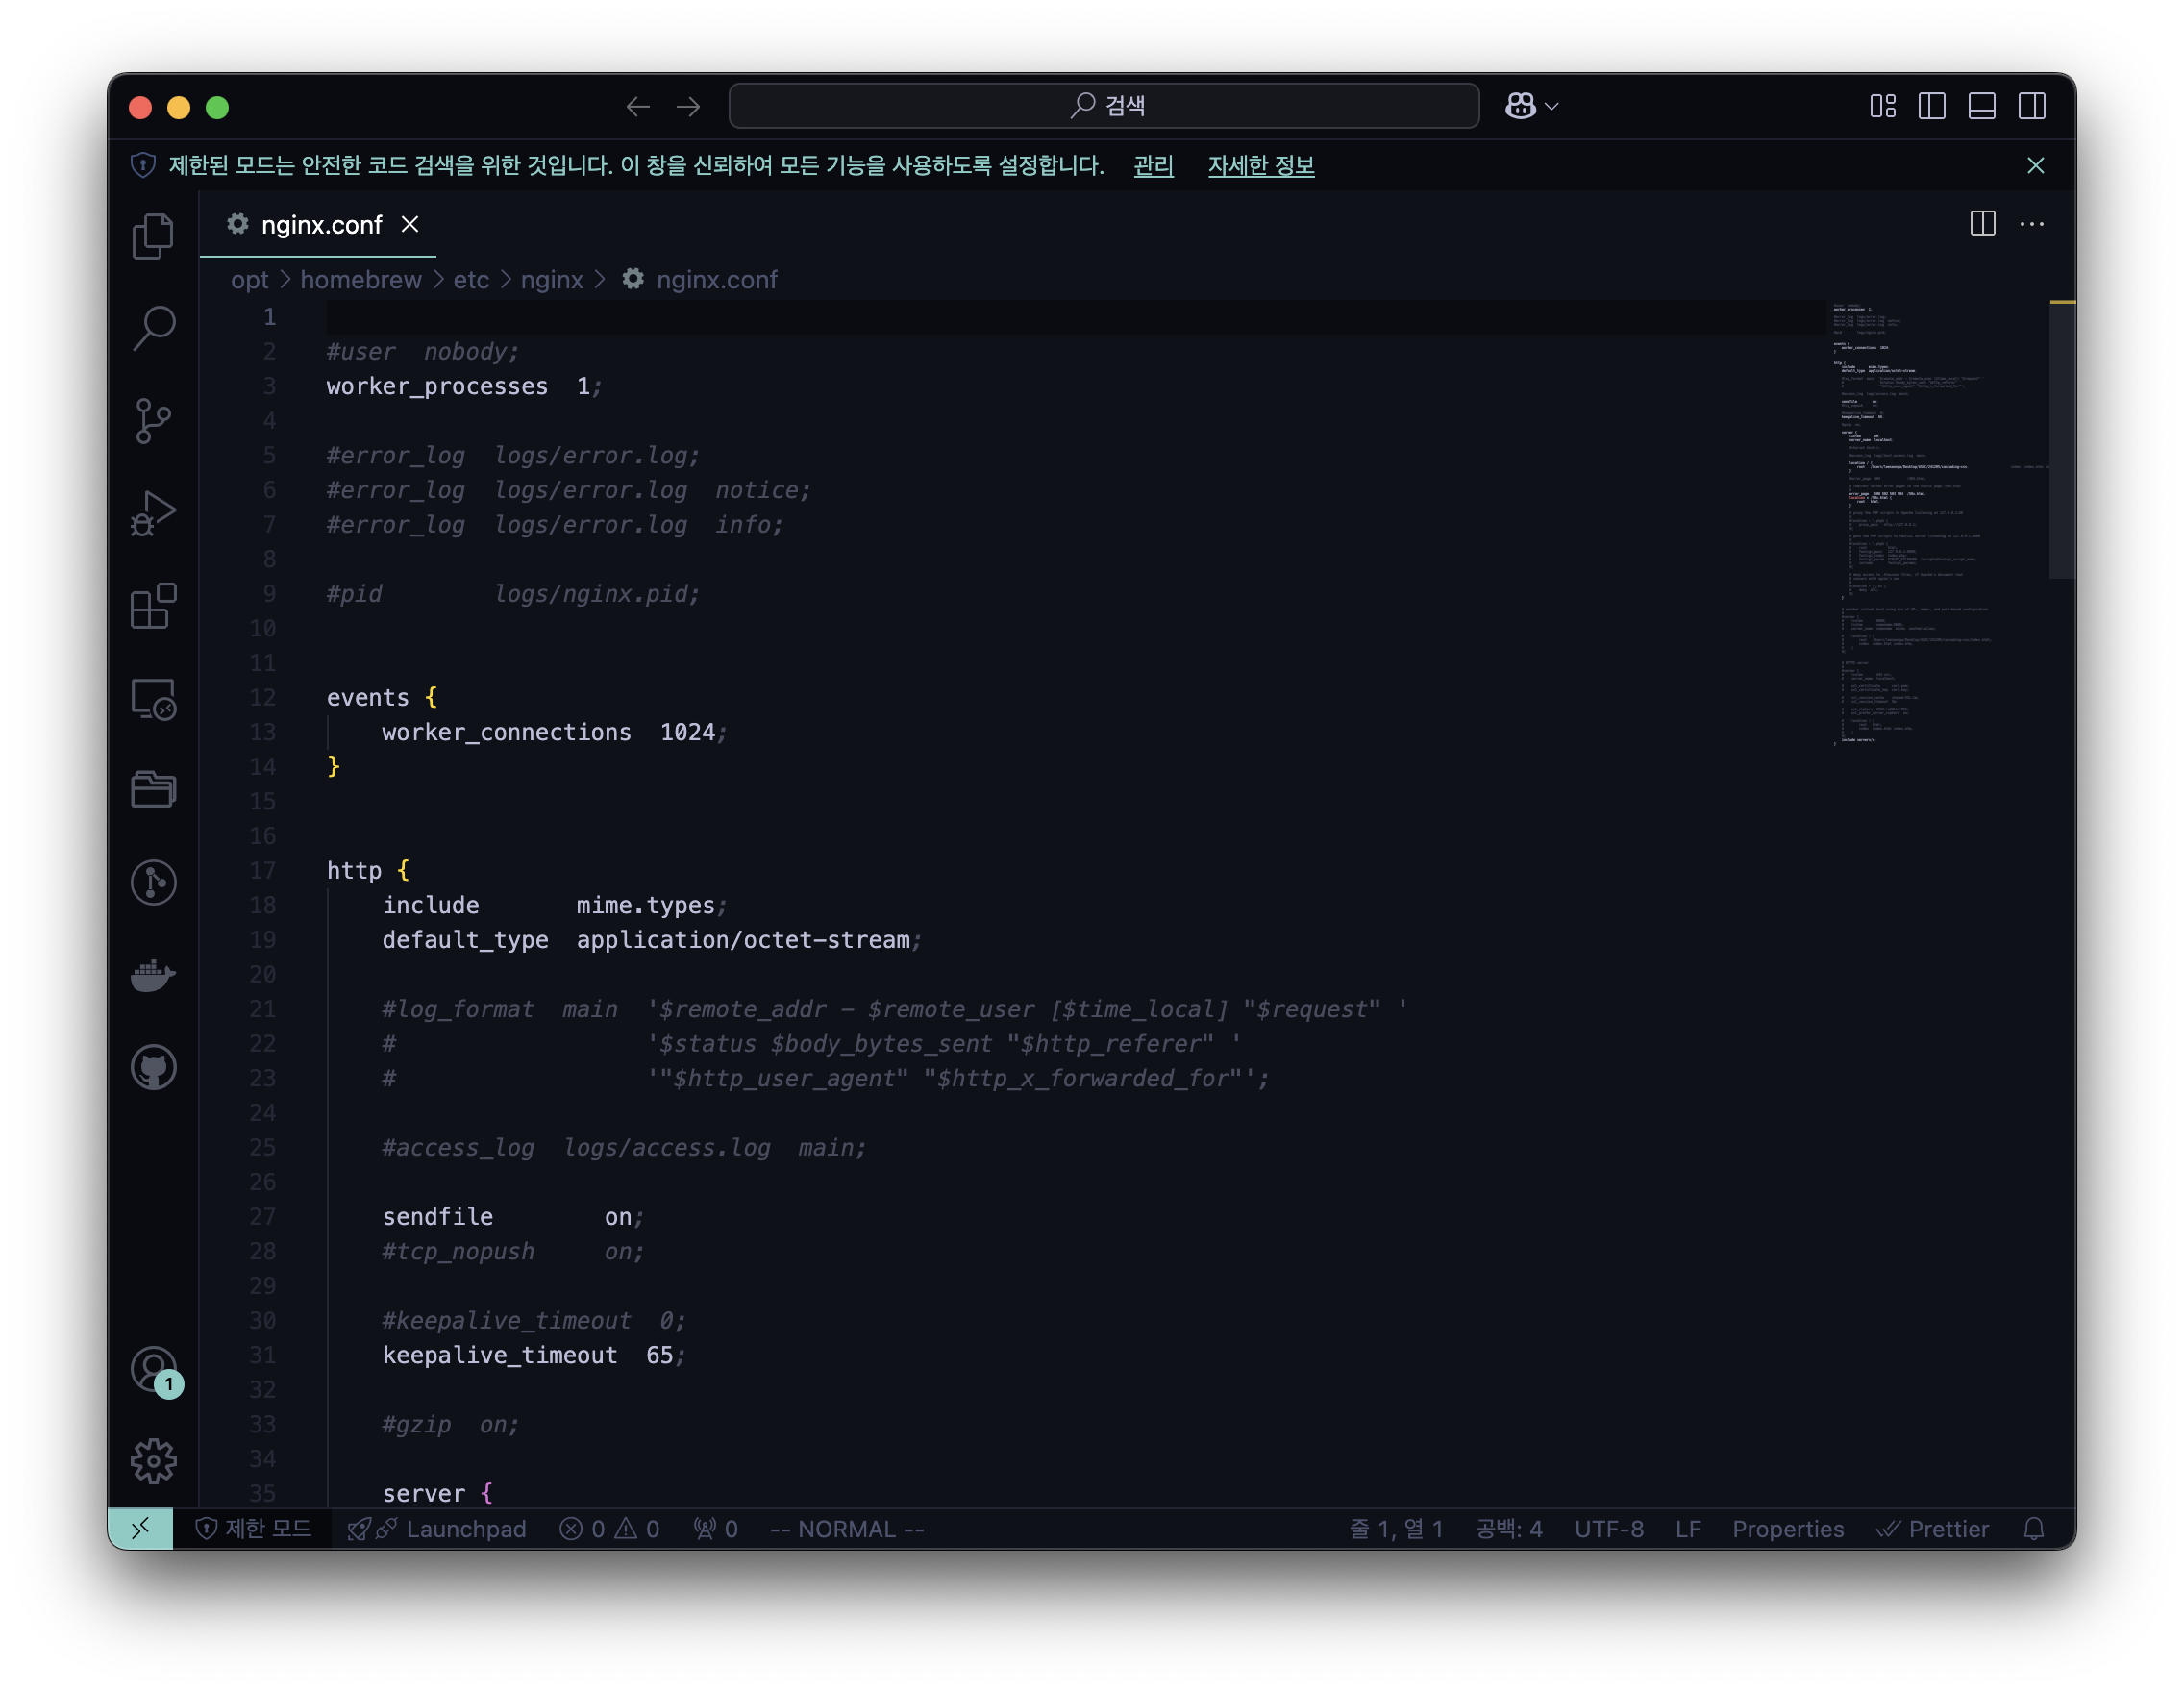The image size is (2184, 1692).
Task: Open the Run and Debug view
Action: tap(153, 513)
